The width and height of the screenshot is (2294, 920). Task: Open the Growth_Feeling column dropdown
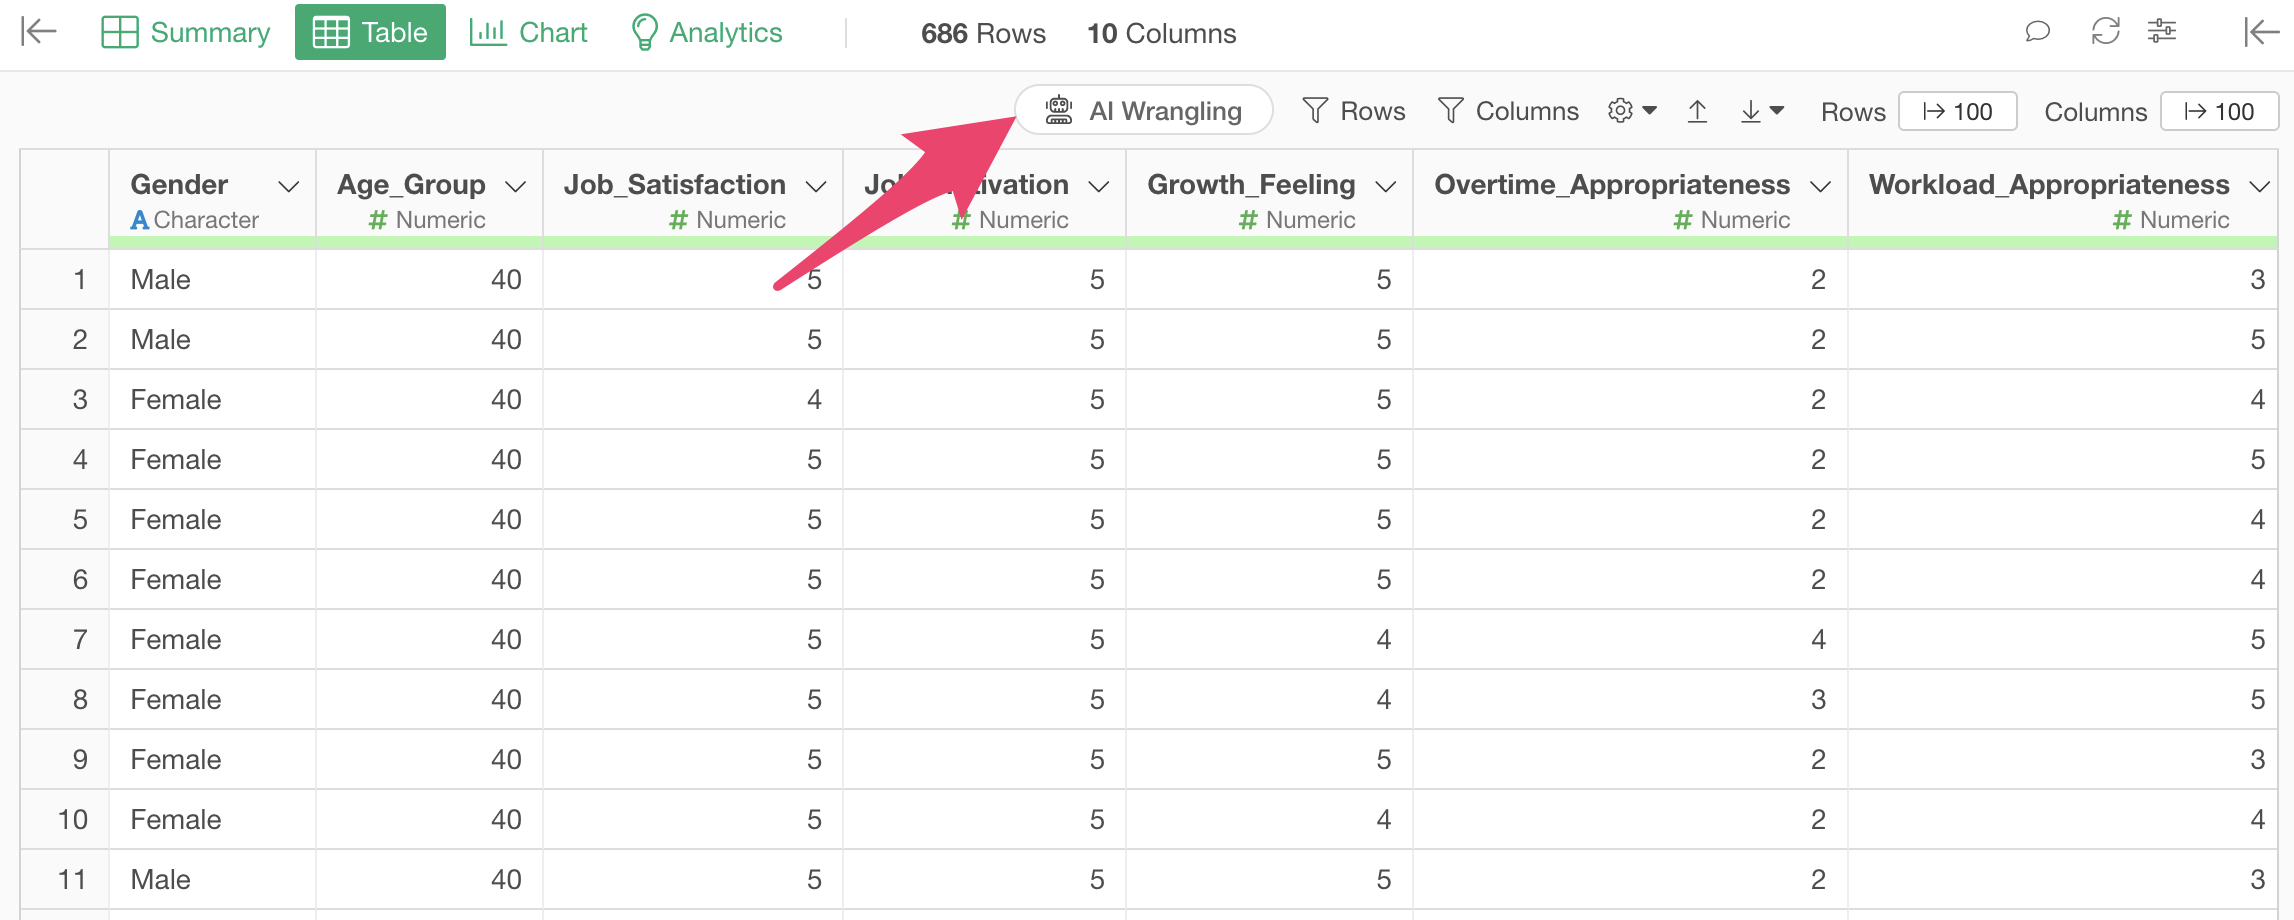point(1386,186)
